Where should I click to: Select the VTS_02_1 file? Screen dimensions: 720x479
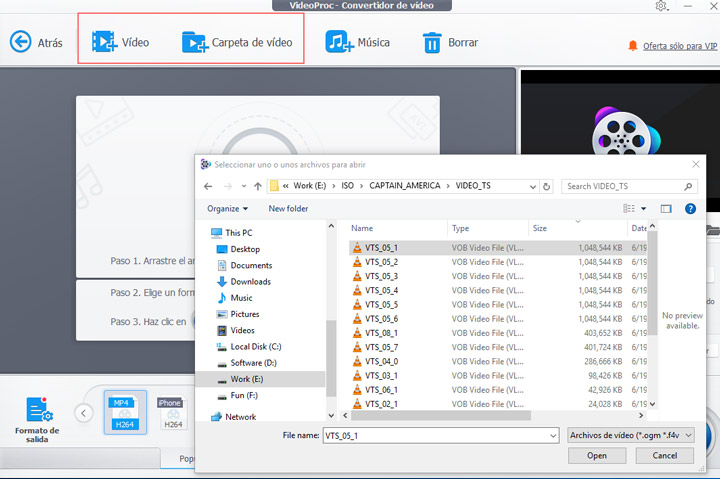(498, 404)
